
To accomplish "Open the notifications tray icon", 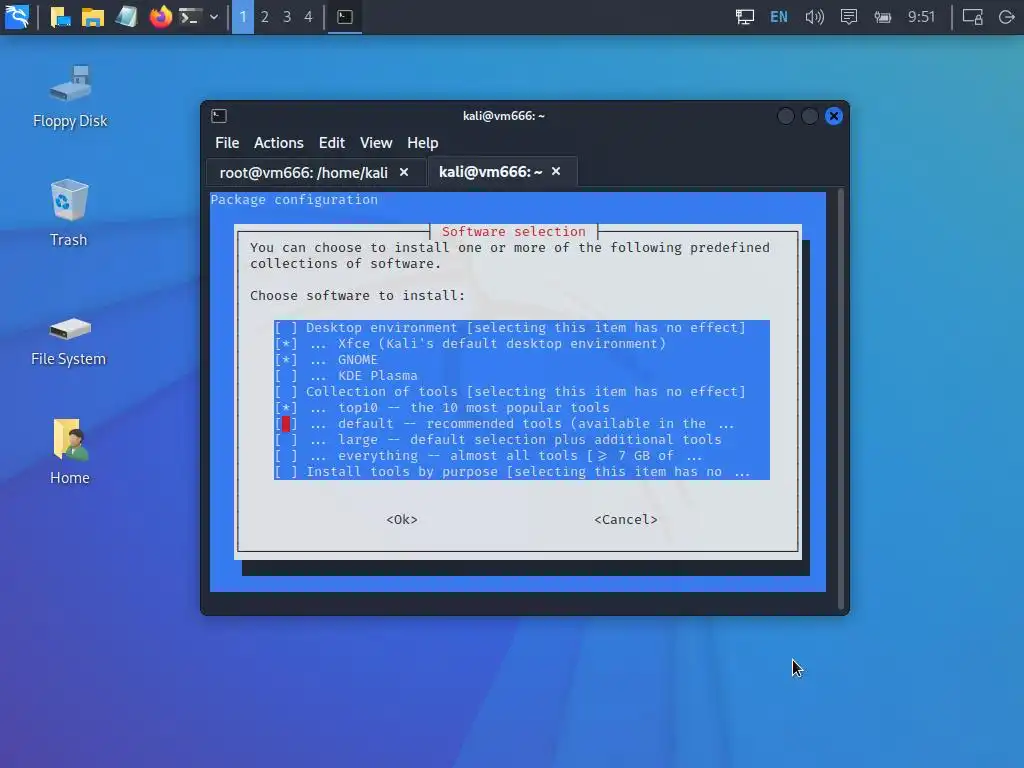I will click(x=848, y=17).
